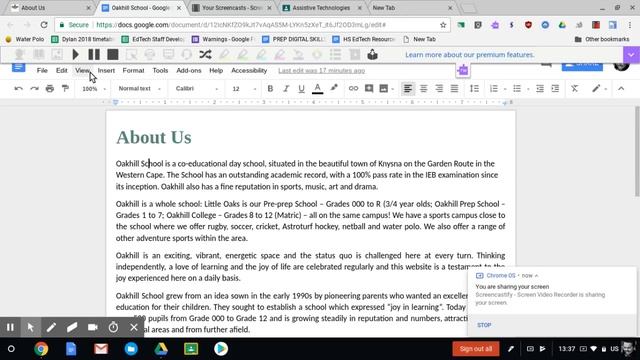Open the editing mode pencil dropdown
640x360 pixels.
599,89
